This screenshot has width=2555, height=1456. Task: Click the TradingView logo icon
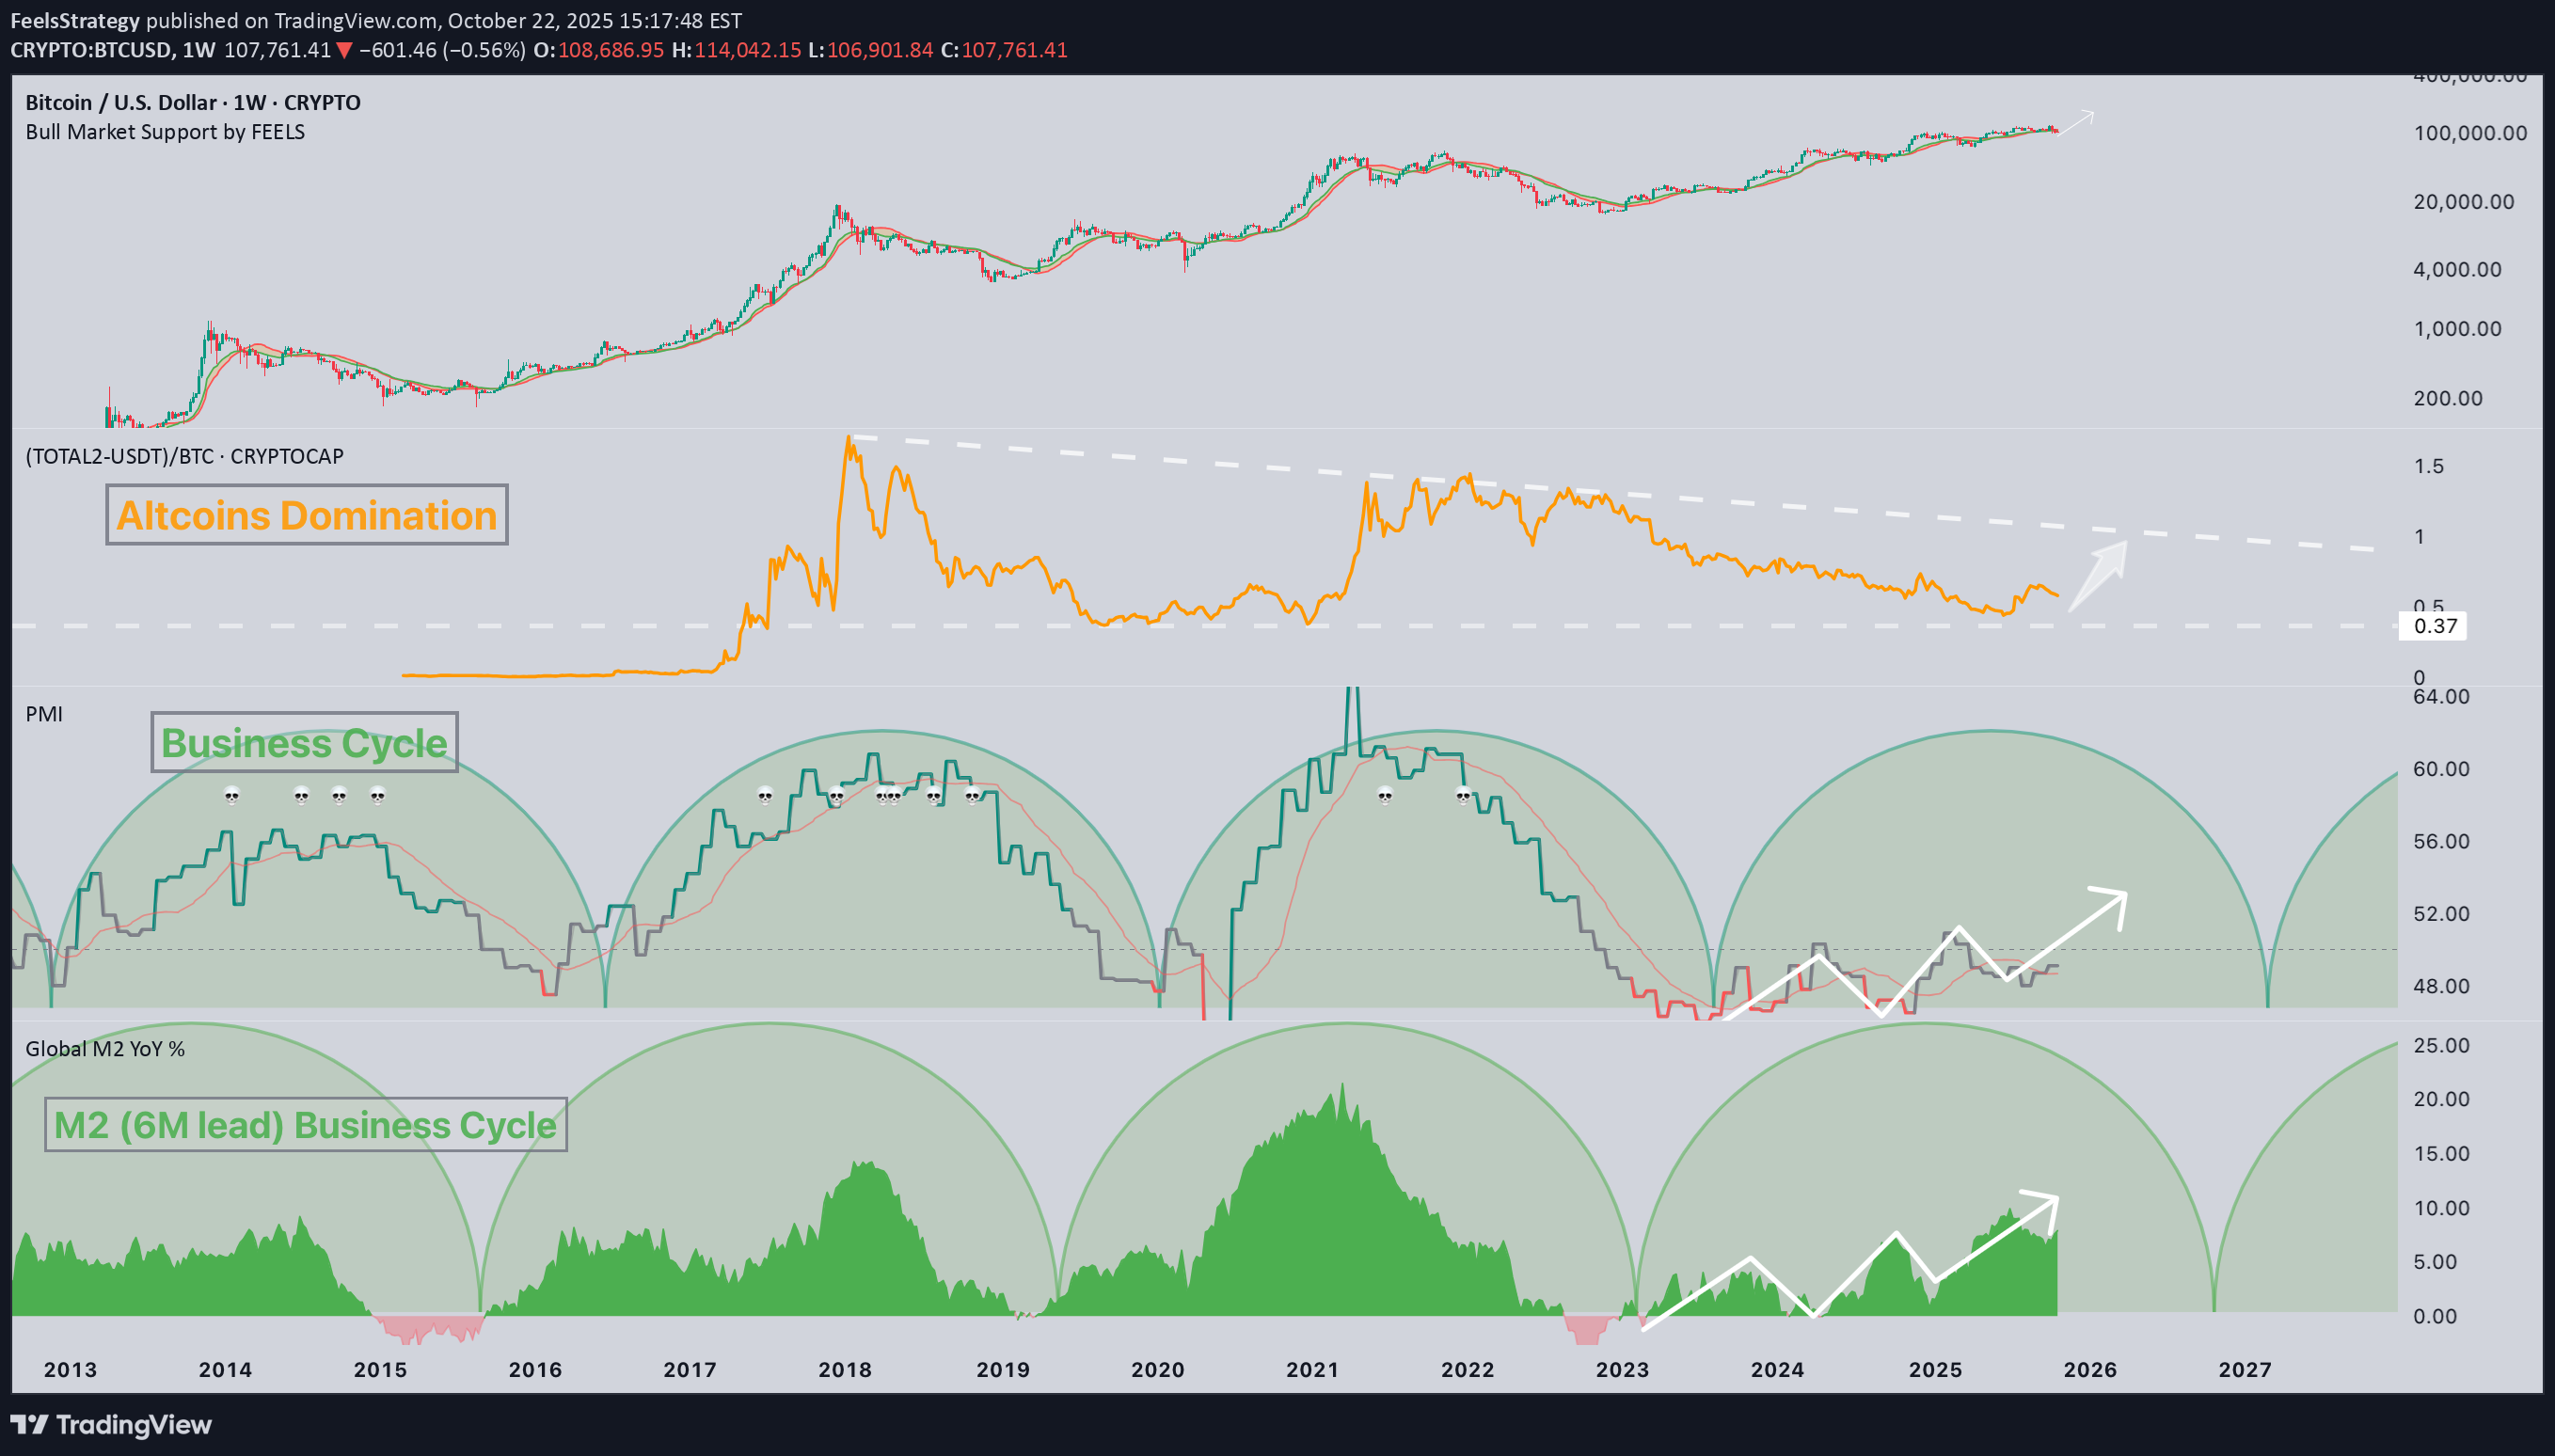(x=28, y=1424)
